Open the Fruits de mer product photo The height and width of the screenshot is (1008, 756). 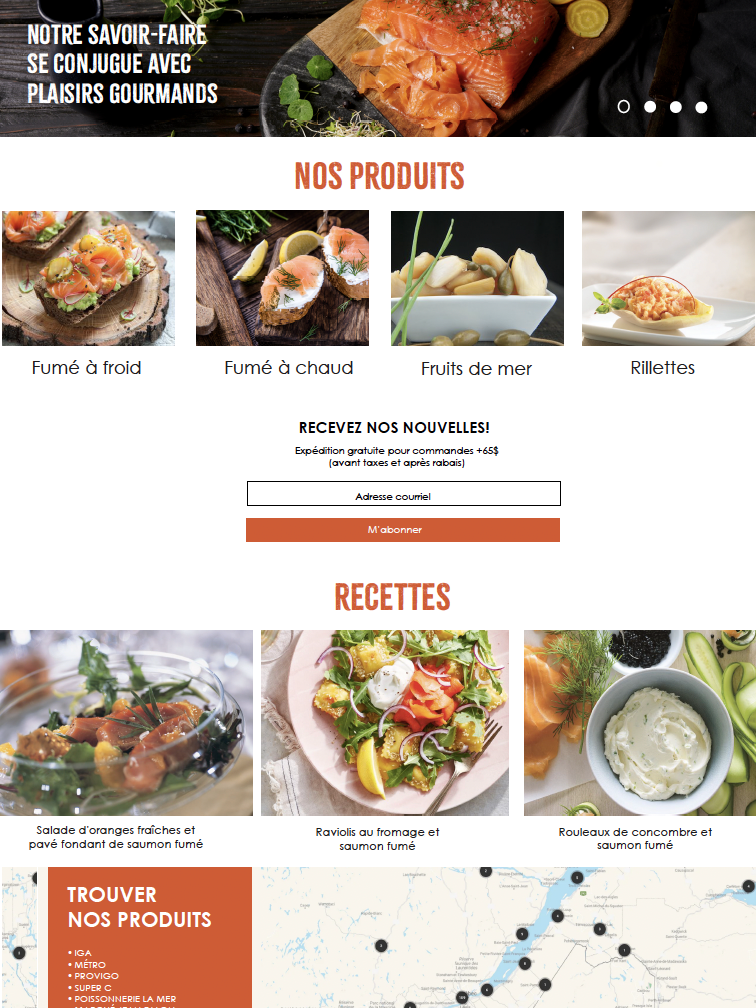[477, 278]
